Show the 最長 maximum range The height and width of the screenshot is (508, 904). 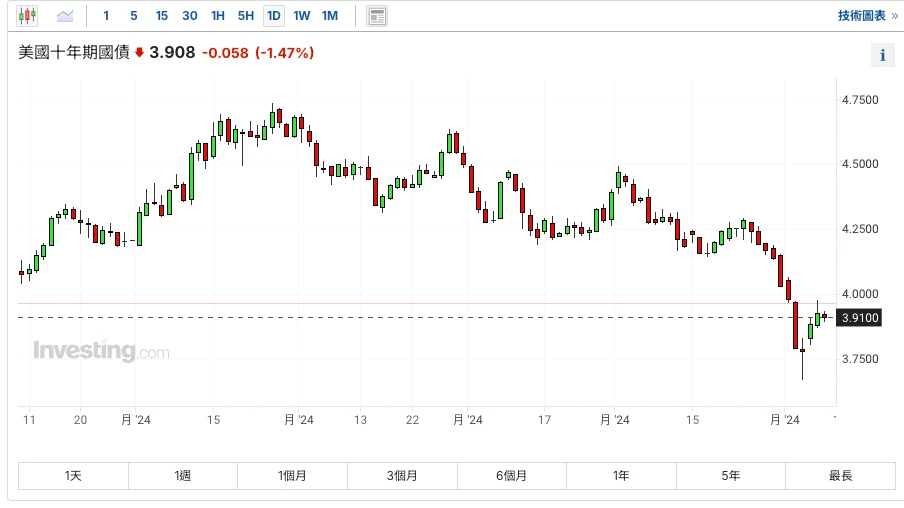tap(840, 476)
